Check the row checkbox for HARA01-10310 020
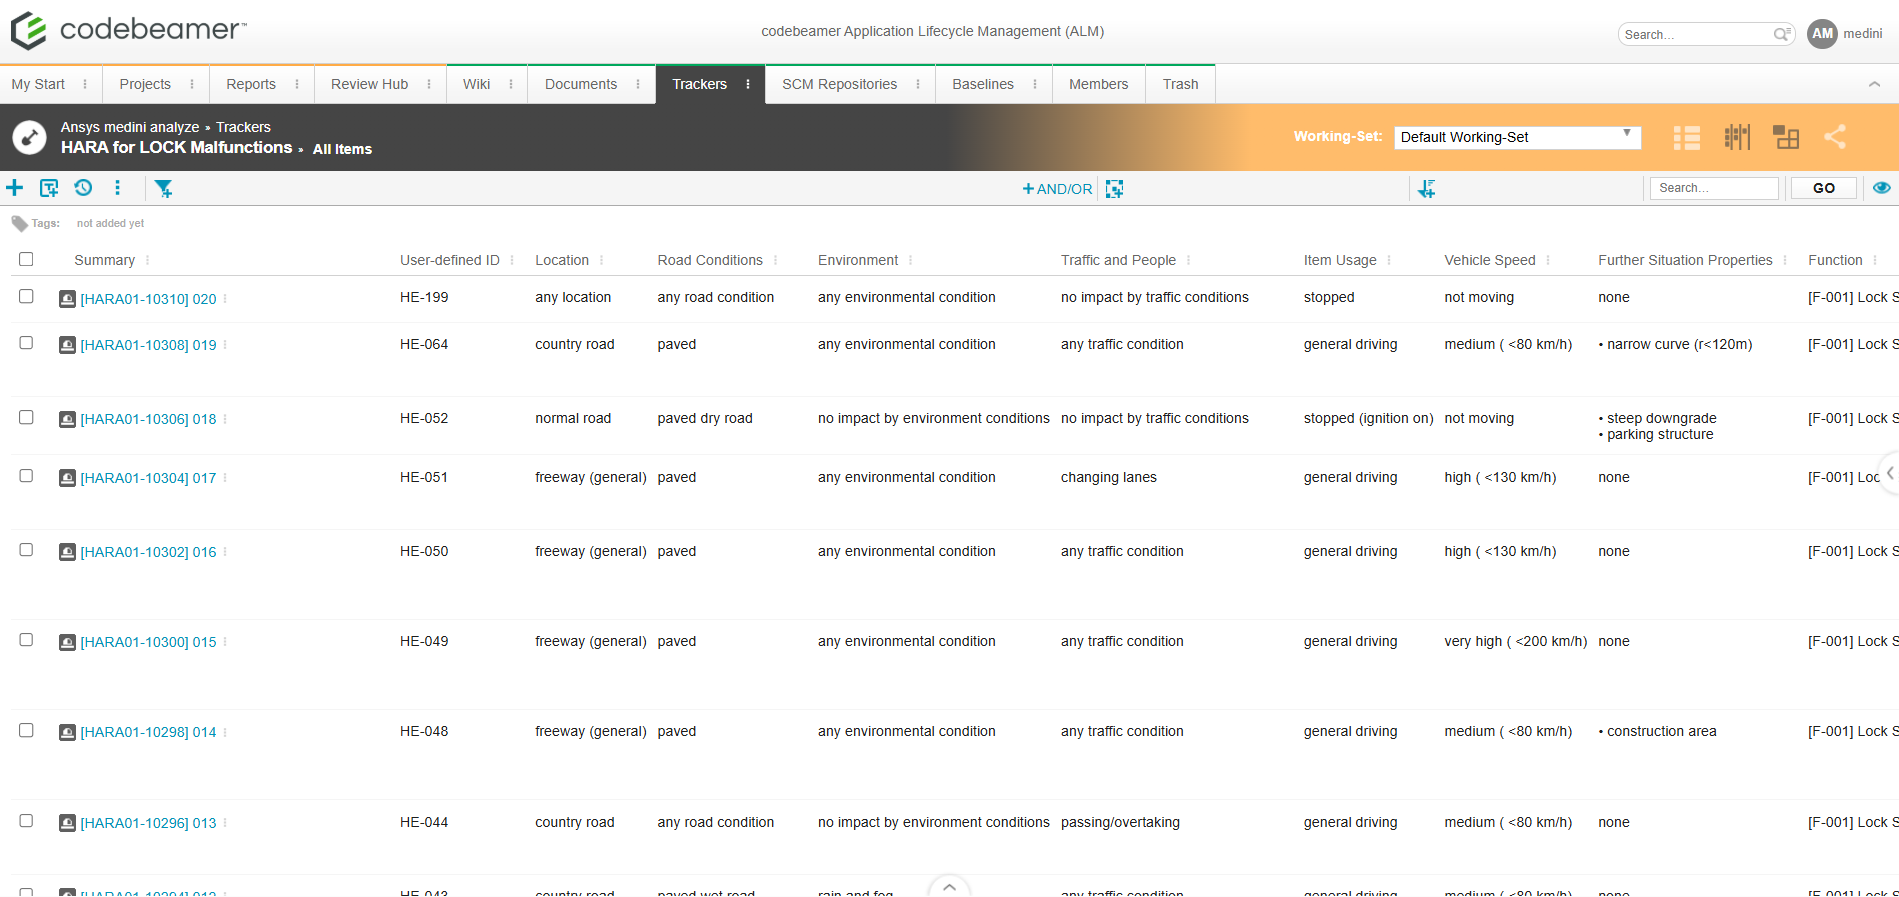The width and height of the screenshot is (1899, 897). tap(26, 296)
